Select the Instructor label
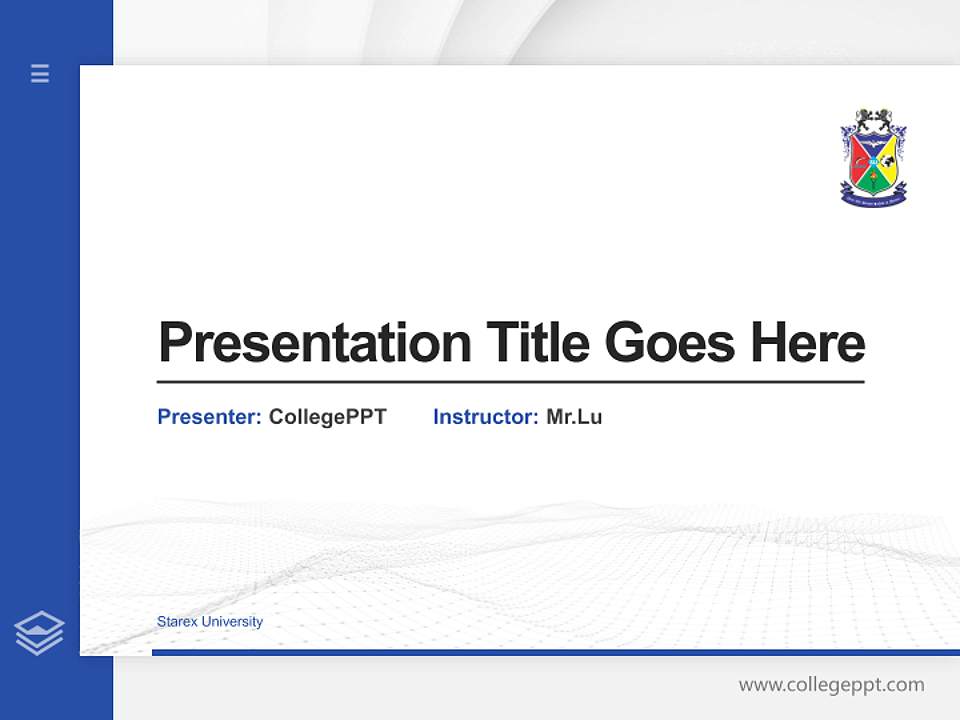 [483, 417]
